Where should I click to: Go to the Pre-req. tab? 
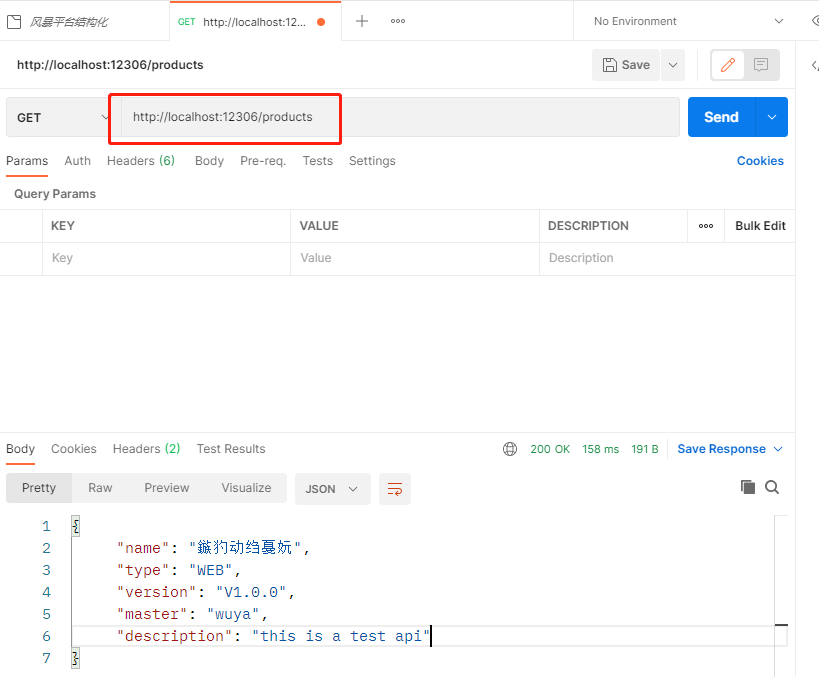(263, 161)
